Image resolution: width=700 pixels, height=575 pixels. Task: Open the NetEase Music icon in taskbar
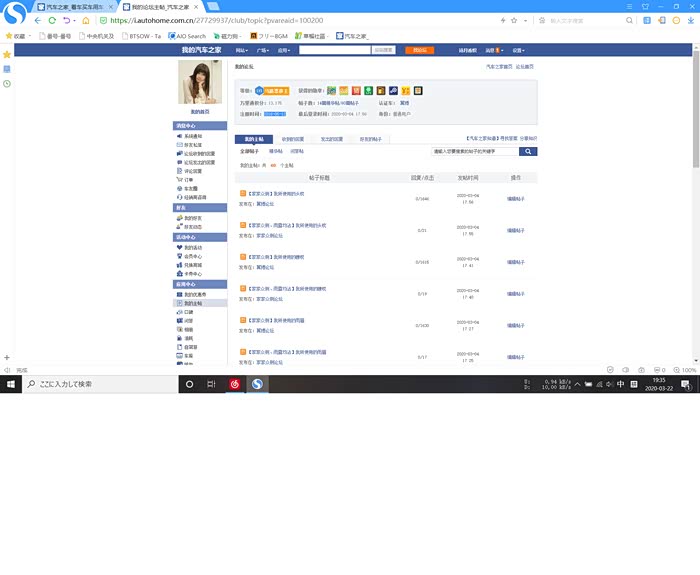pyautogui.click(x=235, y=384)
